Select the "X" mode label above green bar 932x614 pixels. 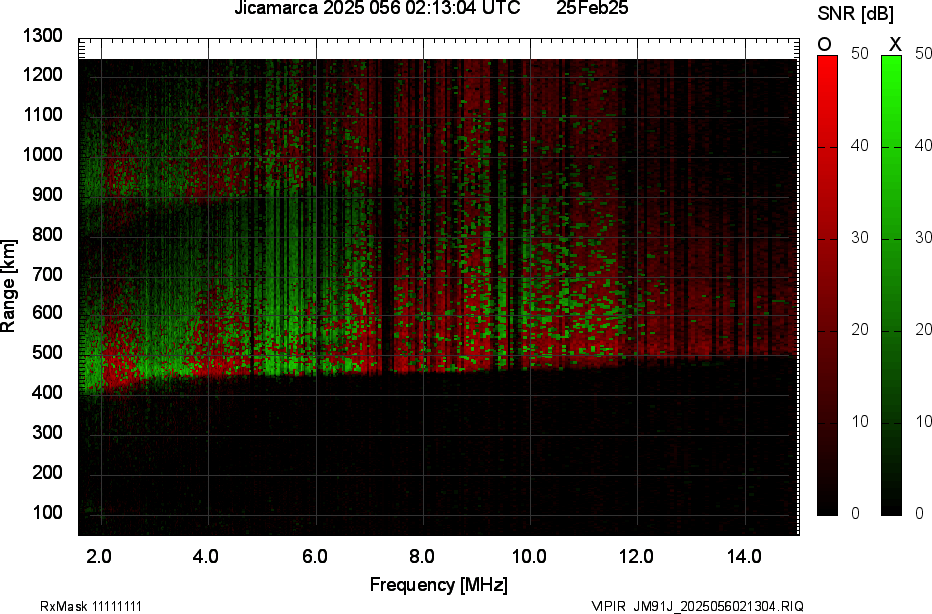[x=895, y=44]
